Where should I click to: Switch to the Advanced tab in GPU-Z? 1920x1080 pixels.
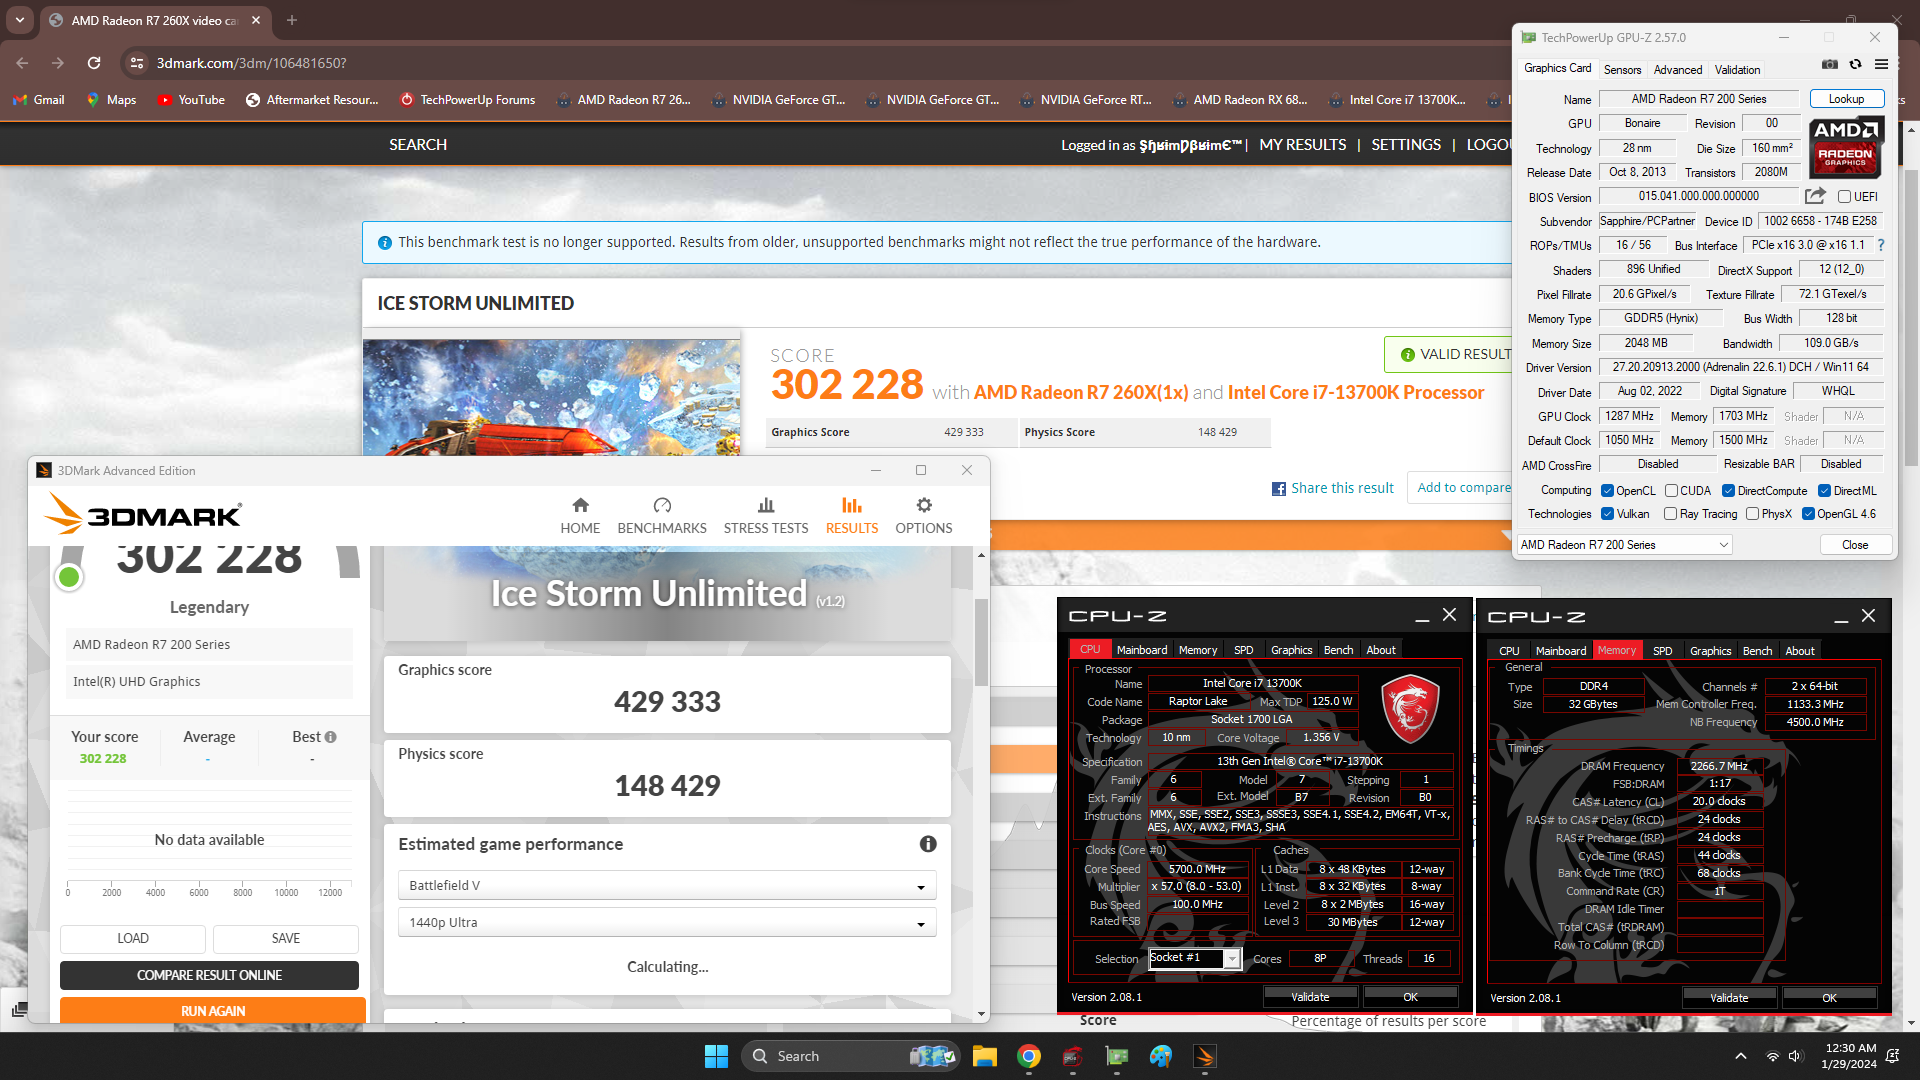1677,69
